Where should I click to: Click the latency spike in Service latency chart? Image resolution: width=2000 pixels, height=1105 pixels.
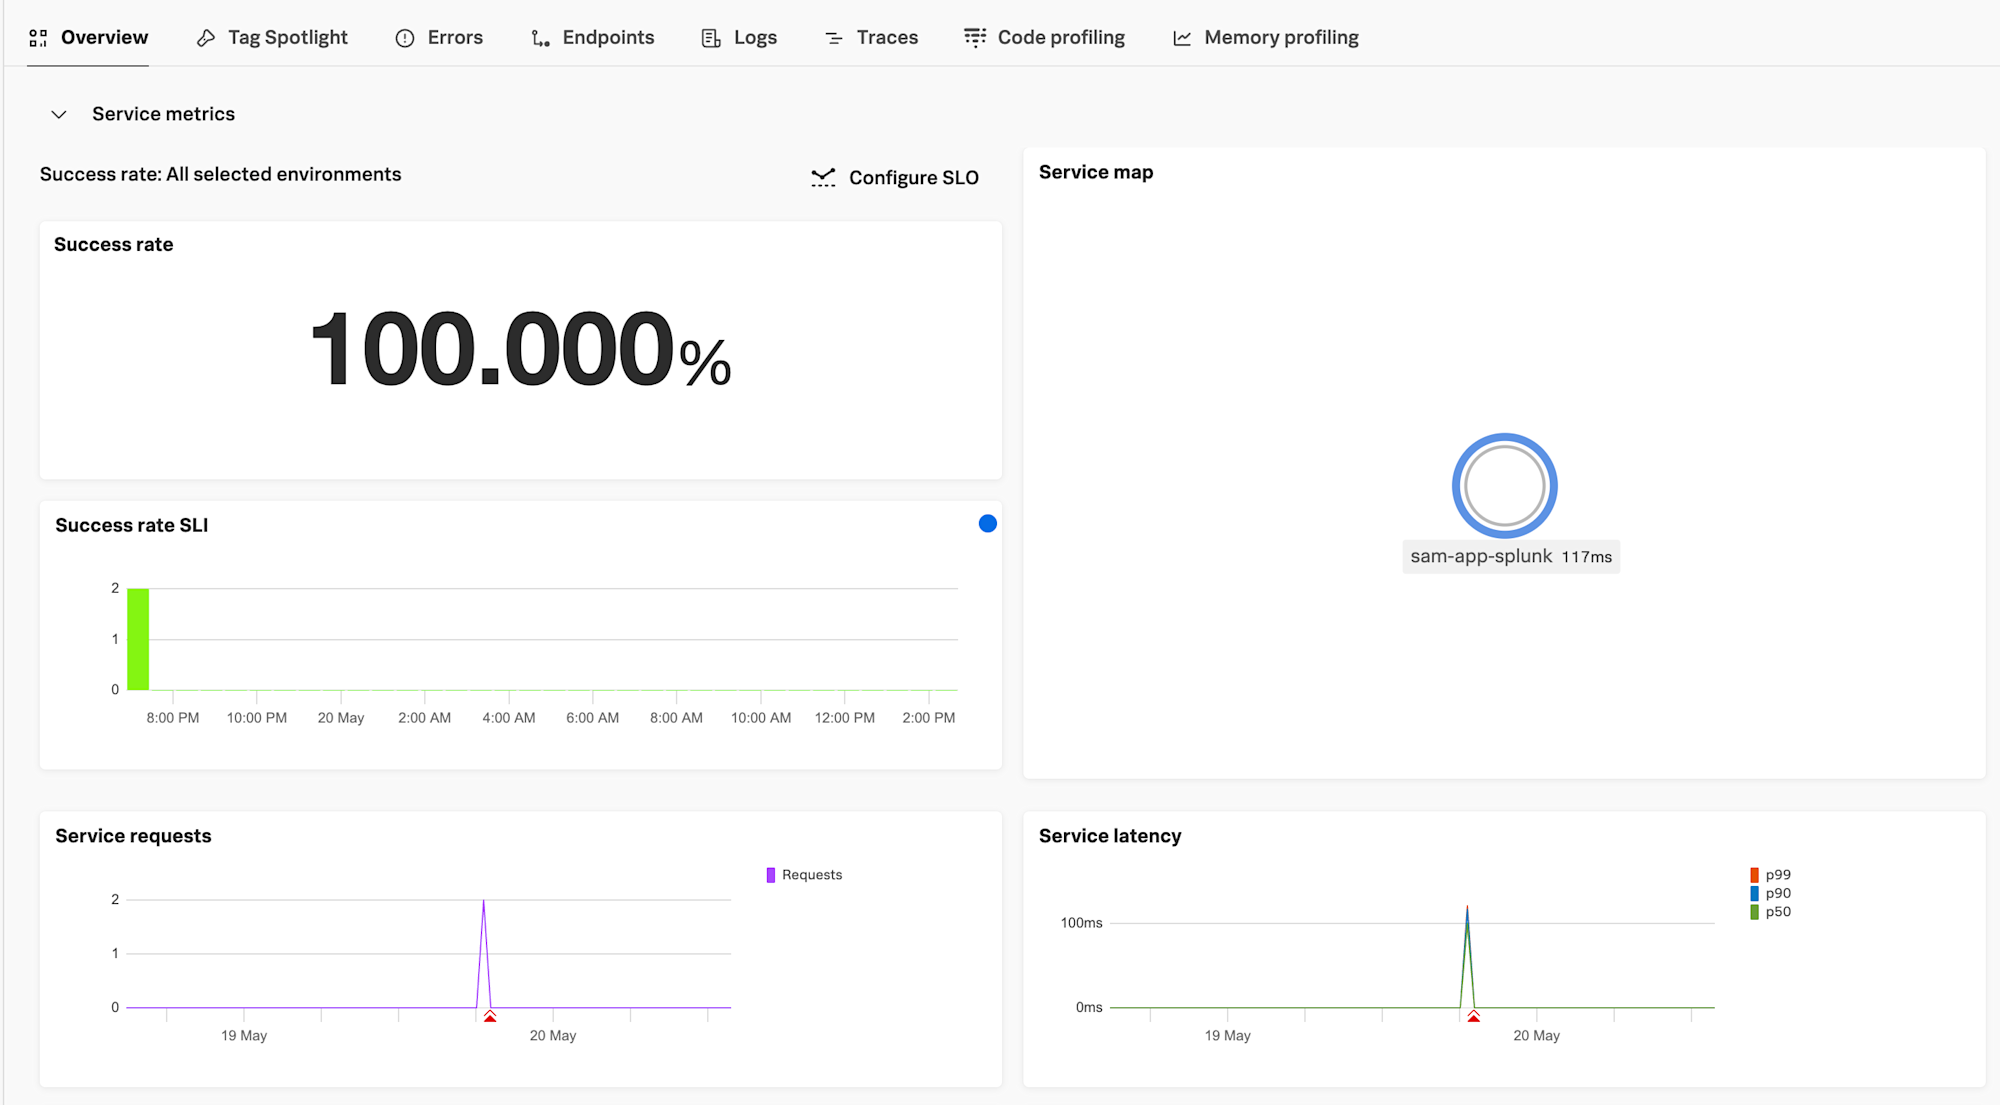pyautogui.click(x=1467, y=955)
